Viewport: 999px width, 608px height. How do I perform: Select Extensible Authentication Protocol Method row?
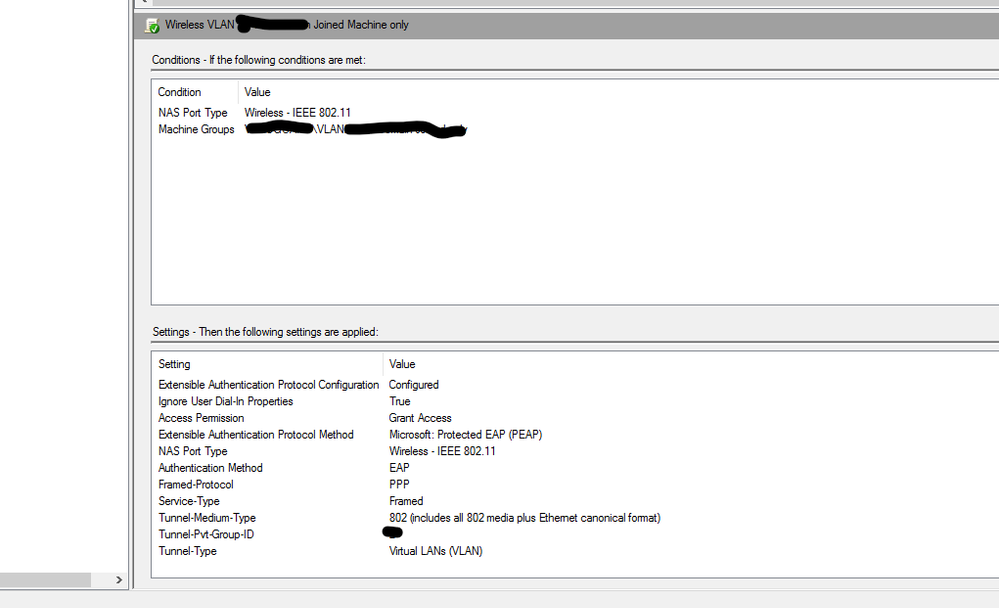pyautogui.click(x=256, y=435)
